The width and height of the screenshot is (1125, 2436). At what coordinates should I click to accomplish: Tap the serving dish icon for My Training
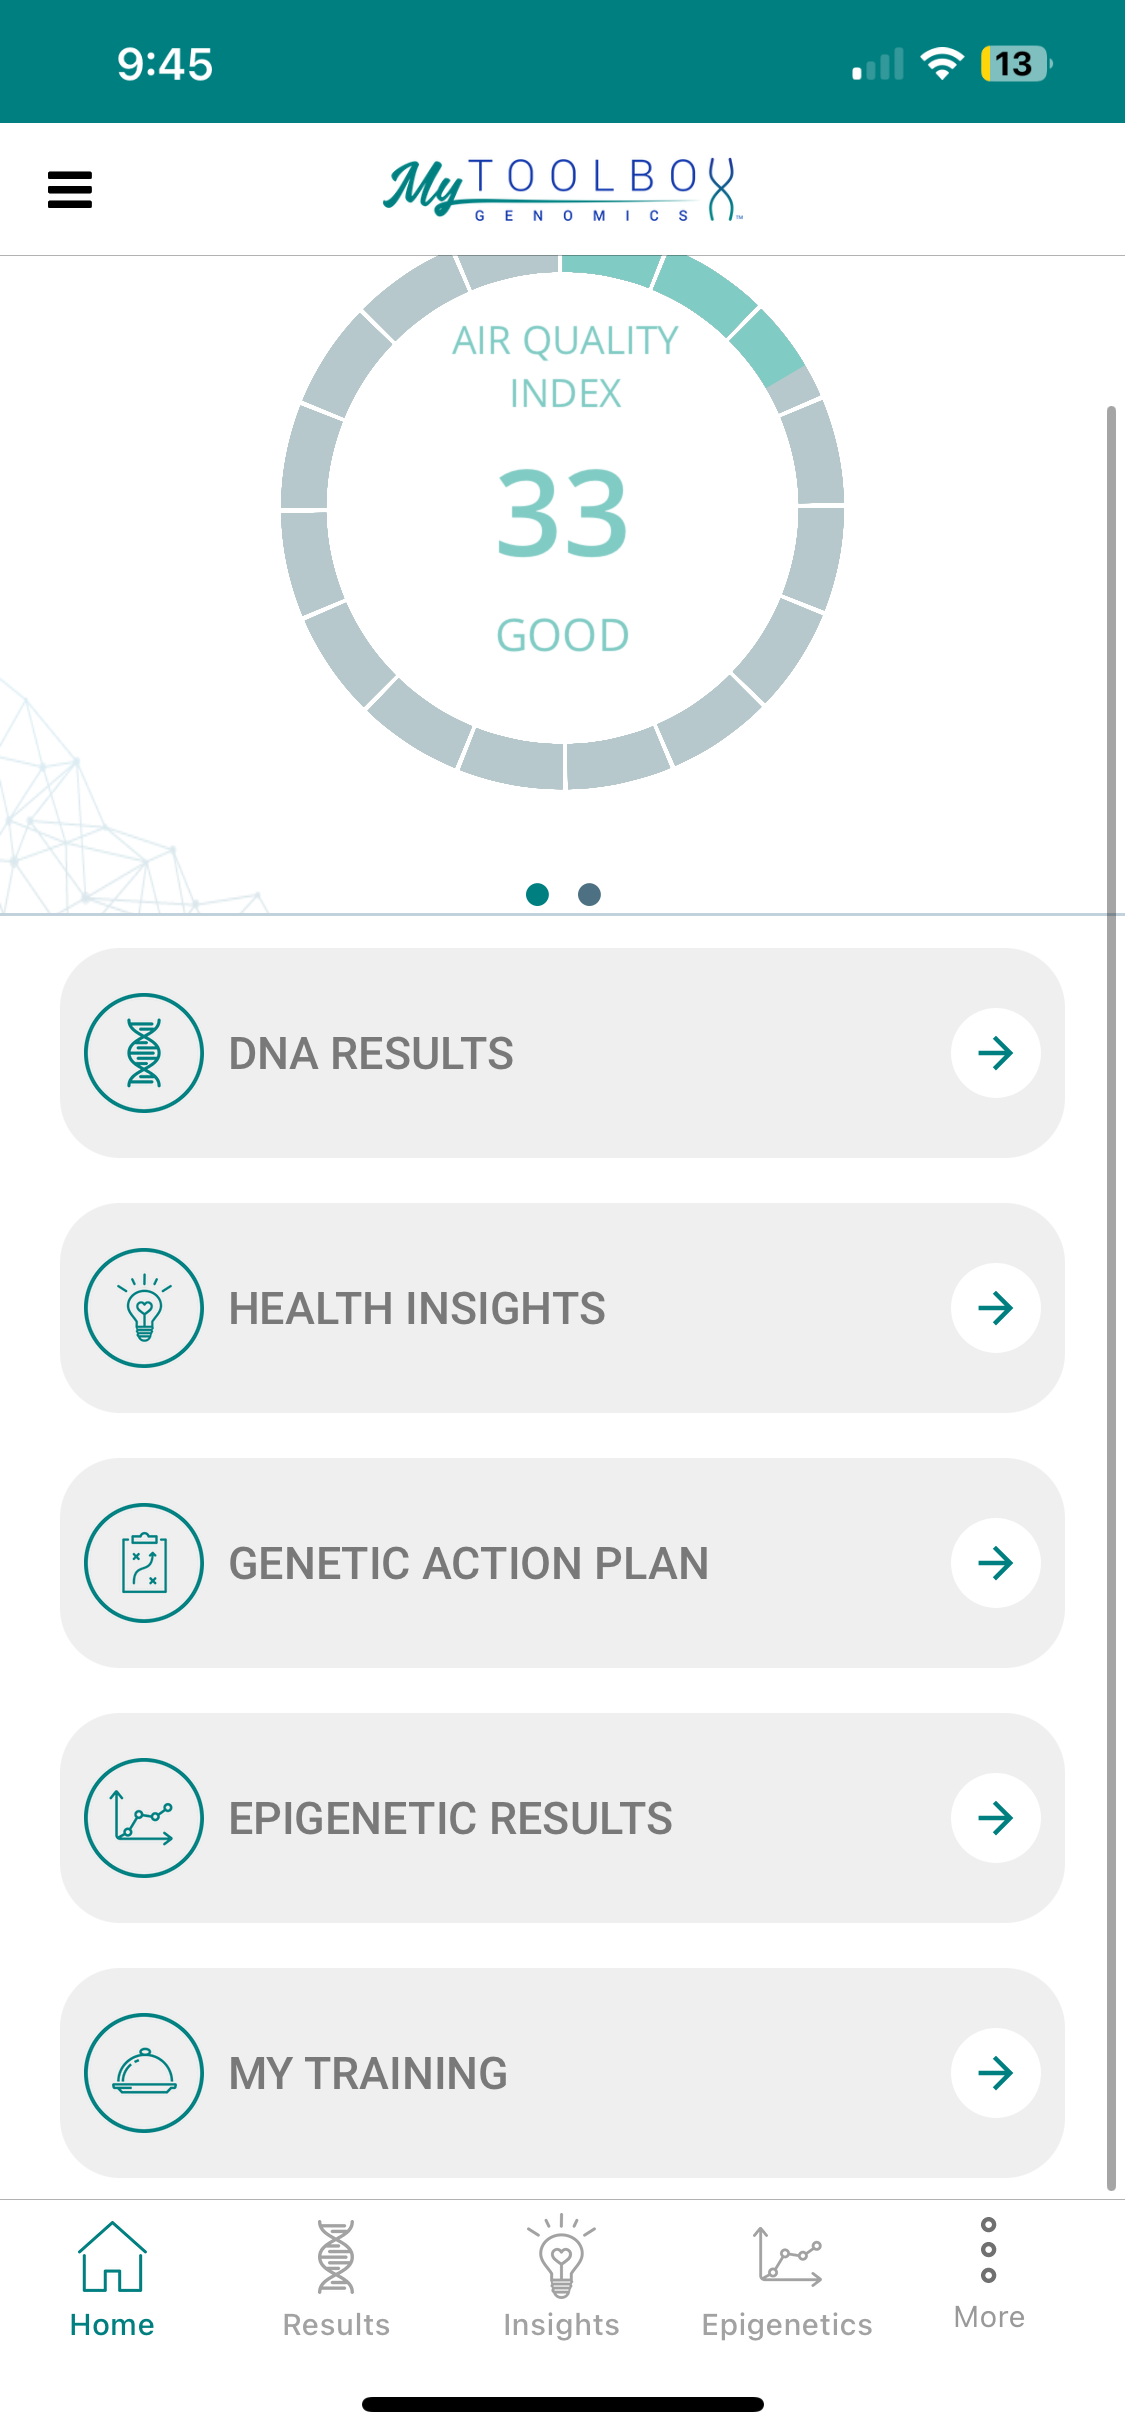coord(144,2073)
